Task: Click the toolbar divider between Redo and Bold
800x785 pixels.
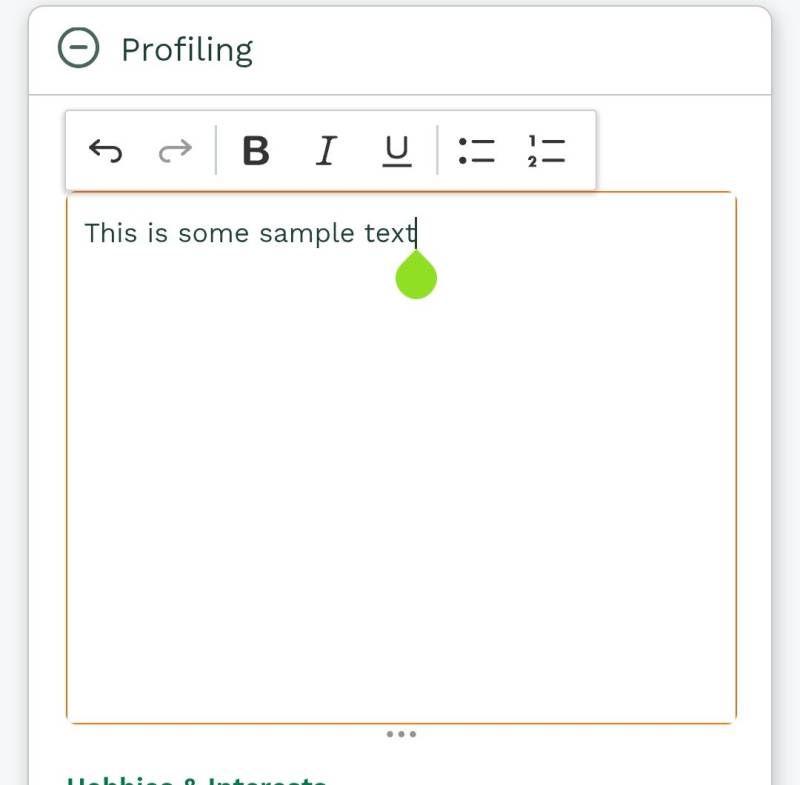Action: (x=216, y=151)
